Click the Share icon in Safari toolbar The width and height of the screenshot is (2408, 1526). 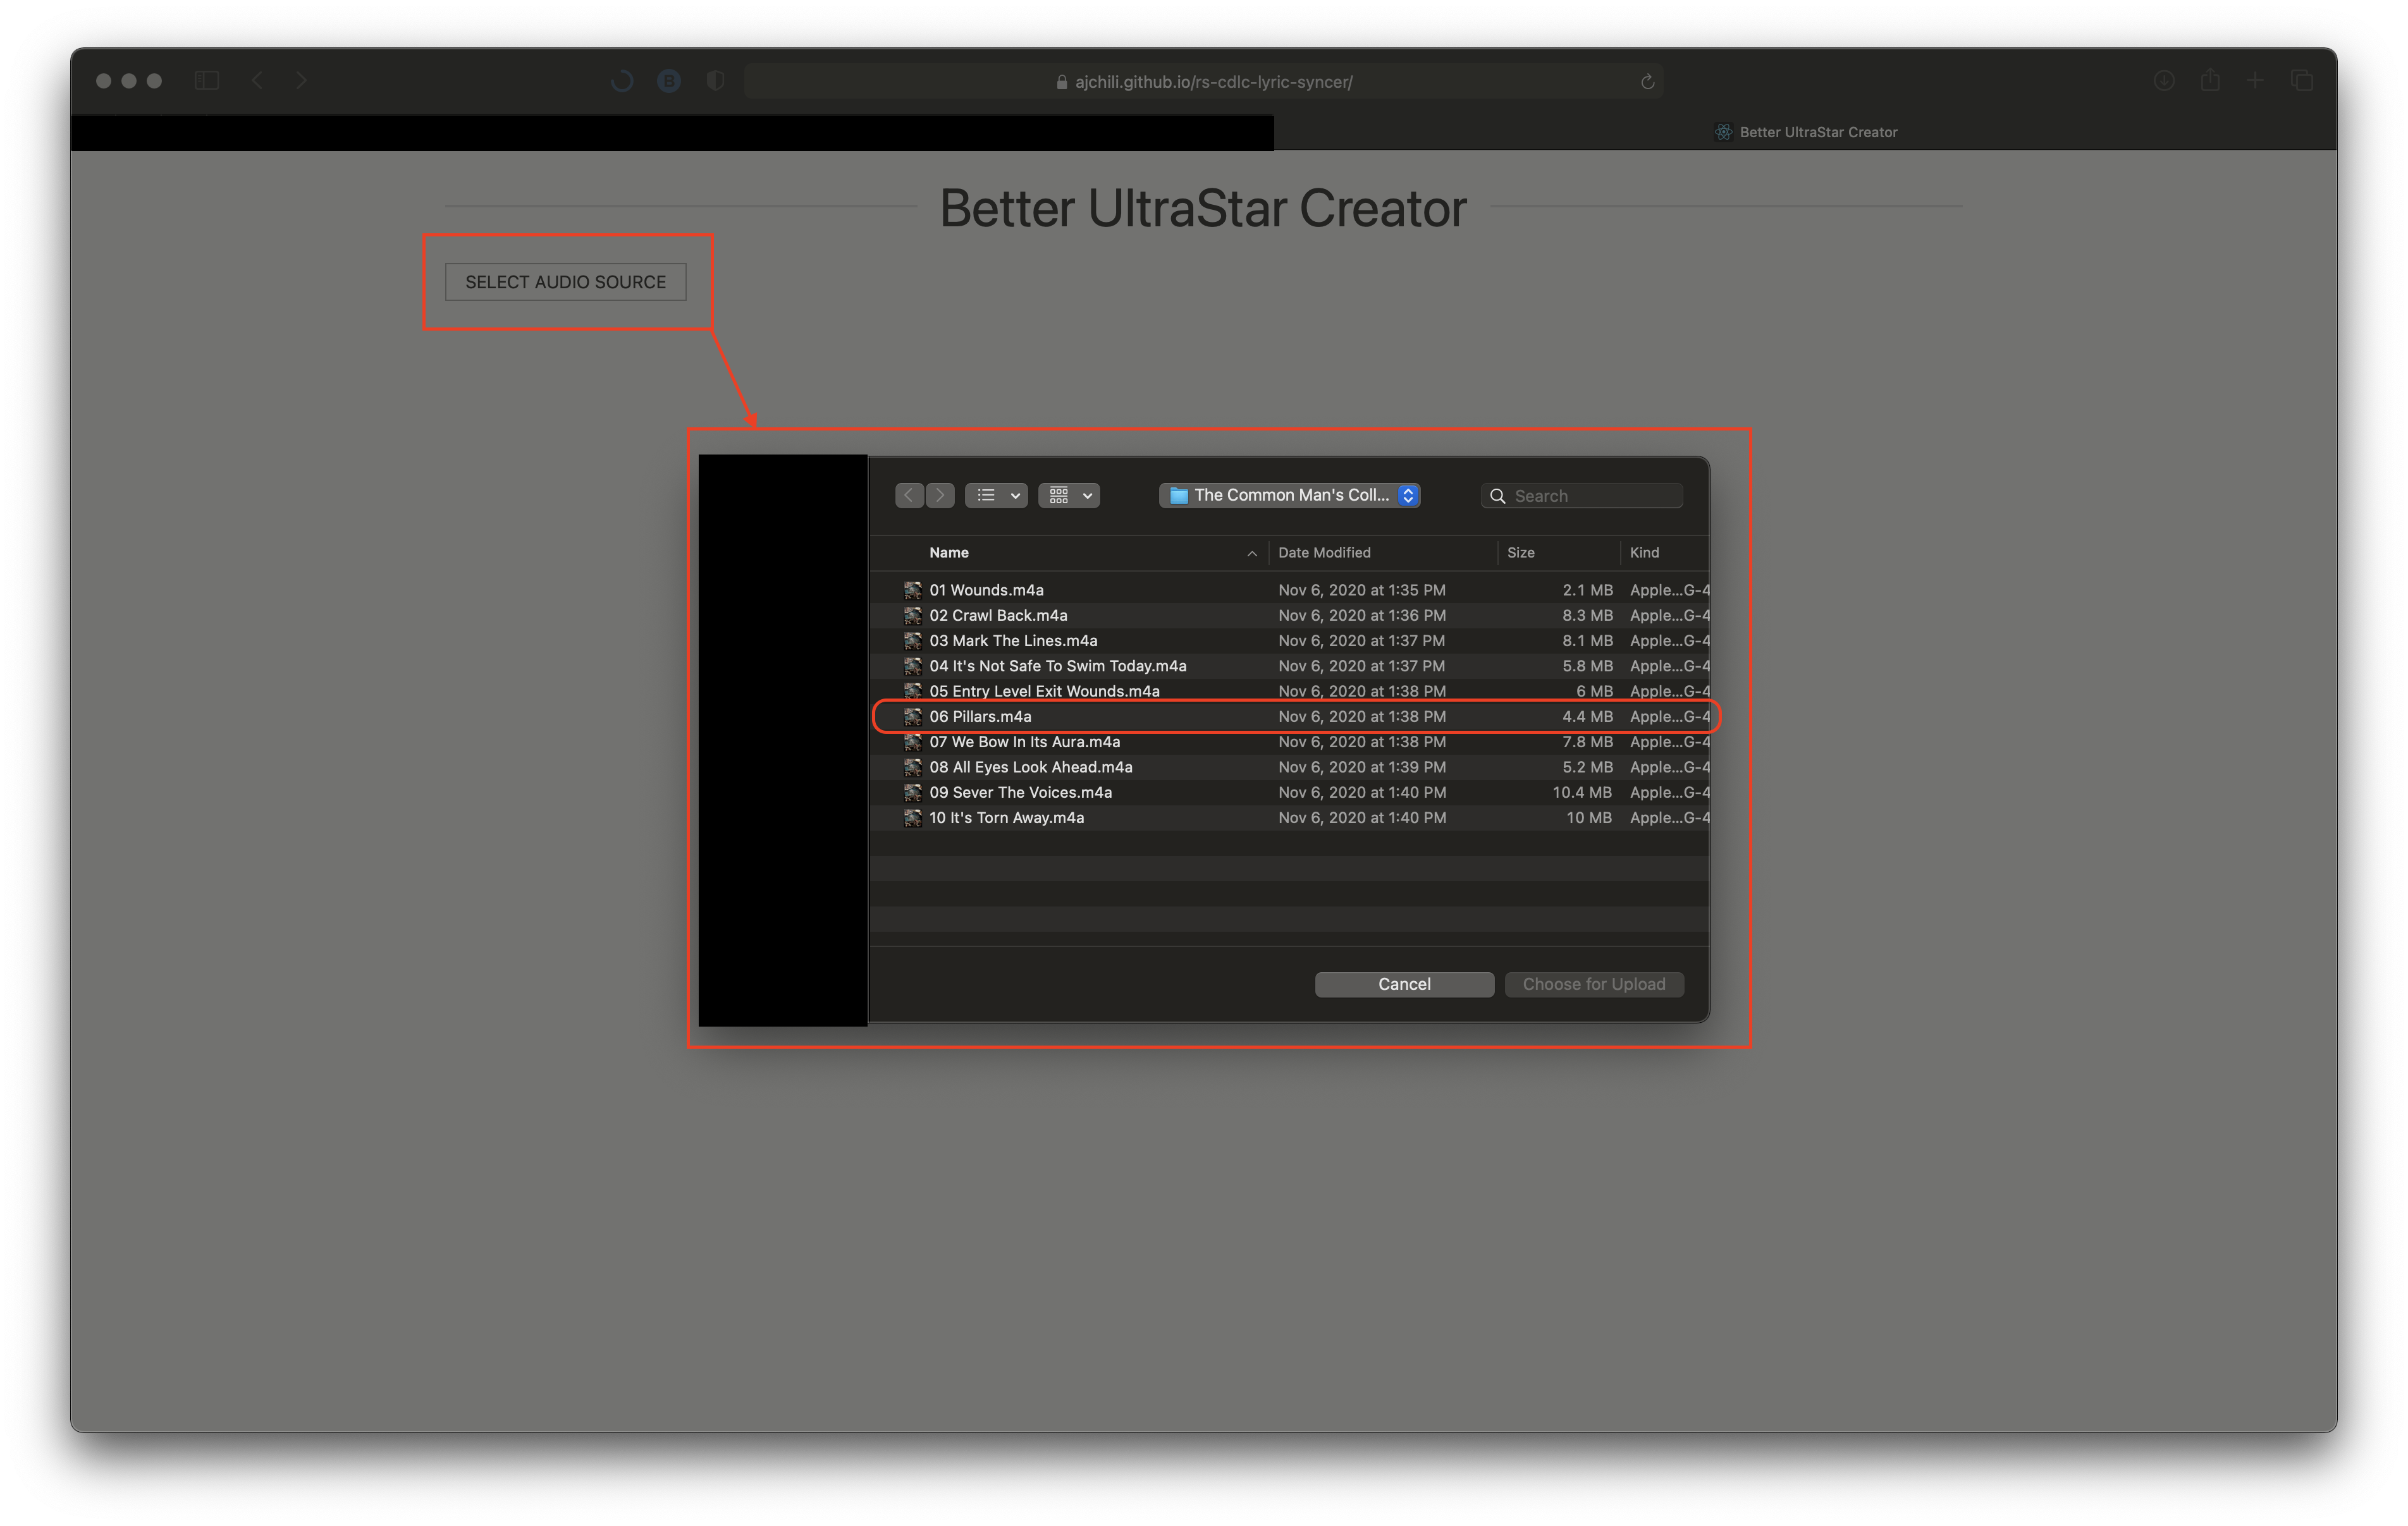(x=2210, y=81)
